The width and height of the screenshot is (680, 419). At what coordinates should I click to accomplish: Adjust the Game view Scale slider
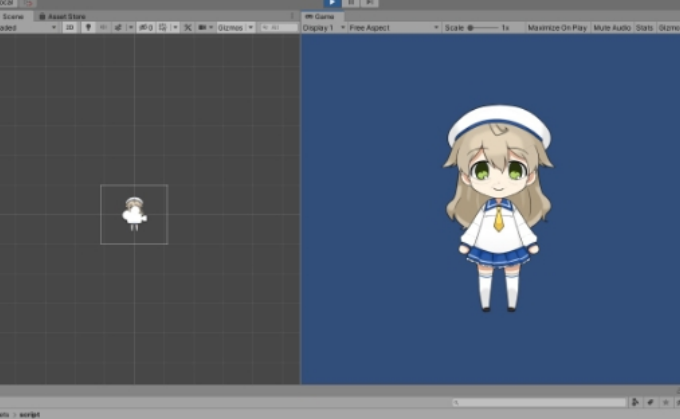pyautogui.click(x=482, y=28)
